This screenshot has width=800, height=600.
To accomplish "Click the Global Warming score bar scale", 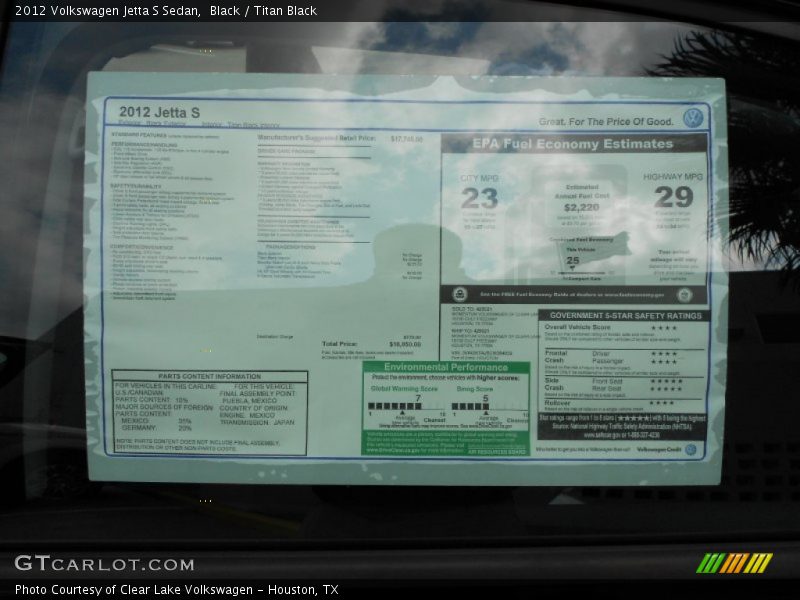I will coord(407,406).
